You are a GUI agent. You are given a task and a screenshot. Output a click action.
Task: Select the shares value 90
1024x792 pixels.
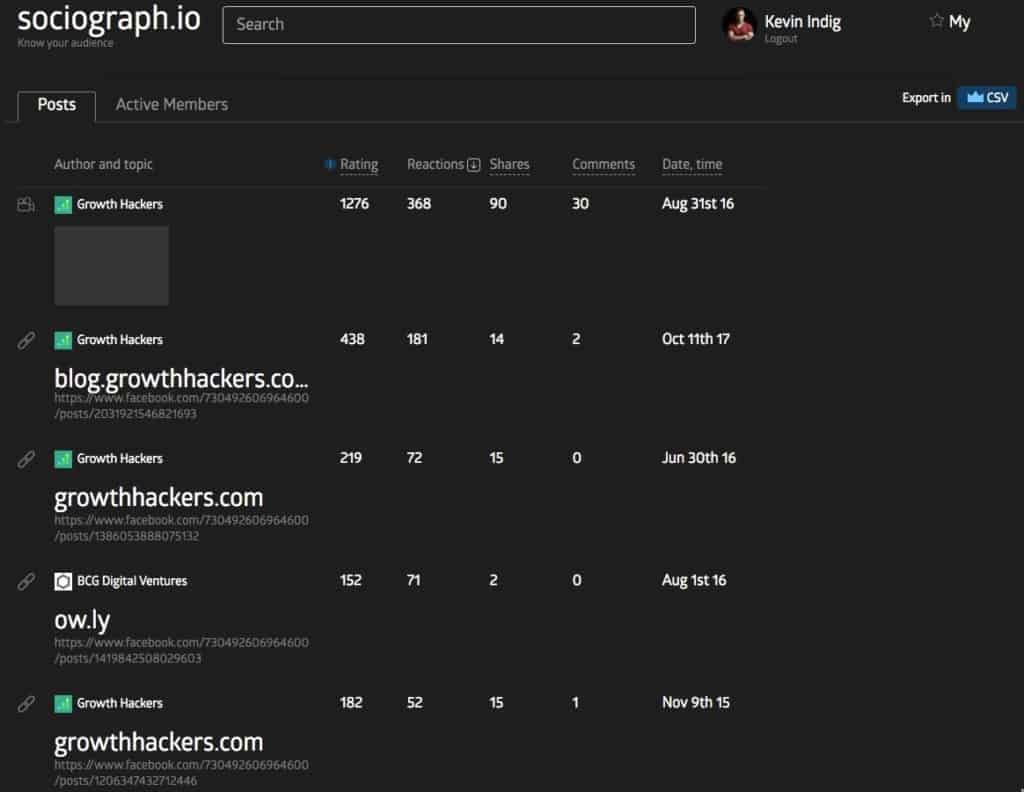click(x=498, y=204)
